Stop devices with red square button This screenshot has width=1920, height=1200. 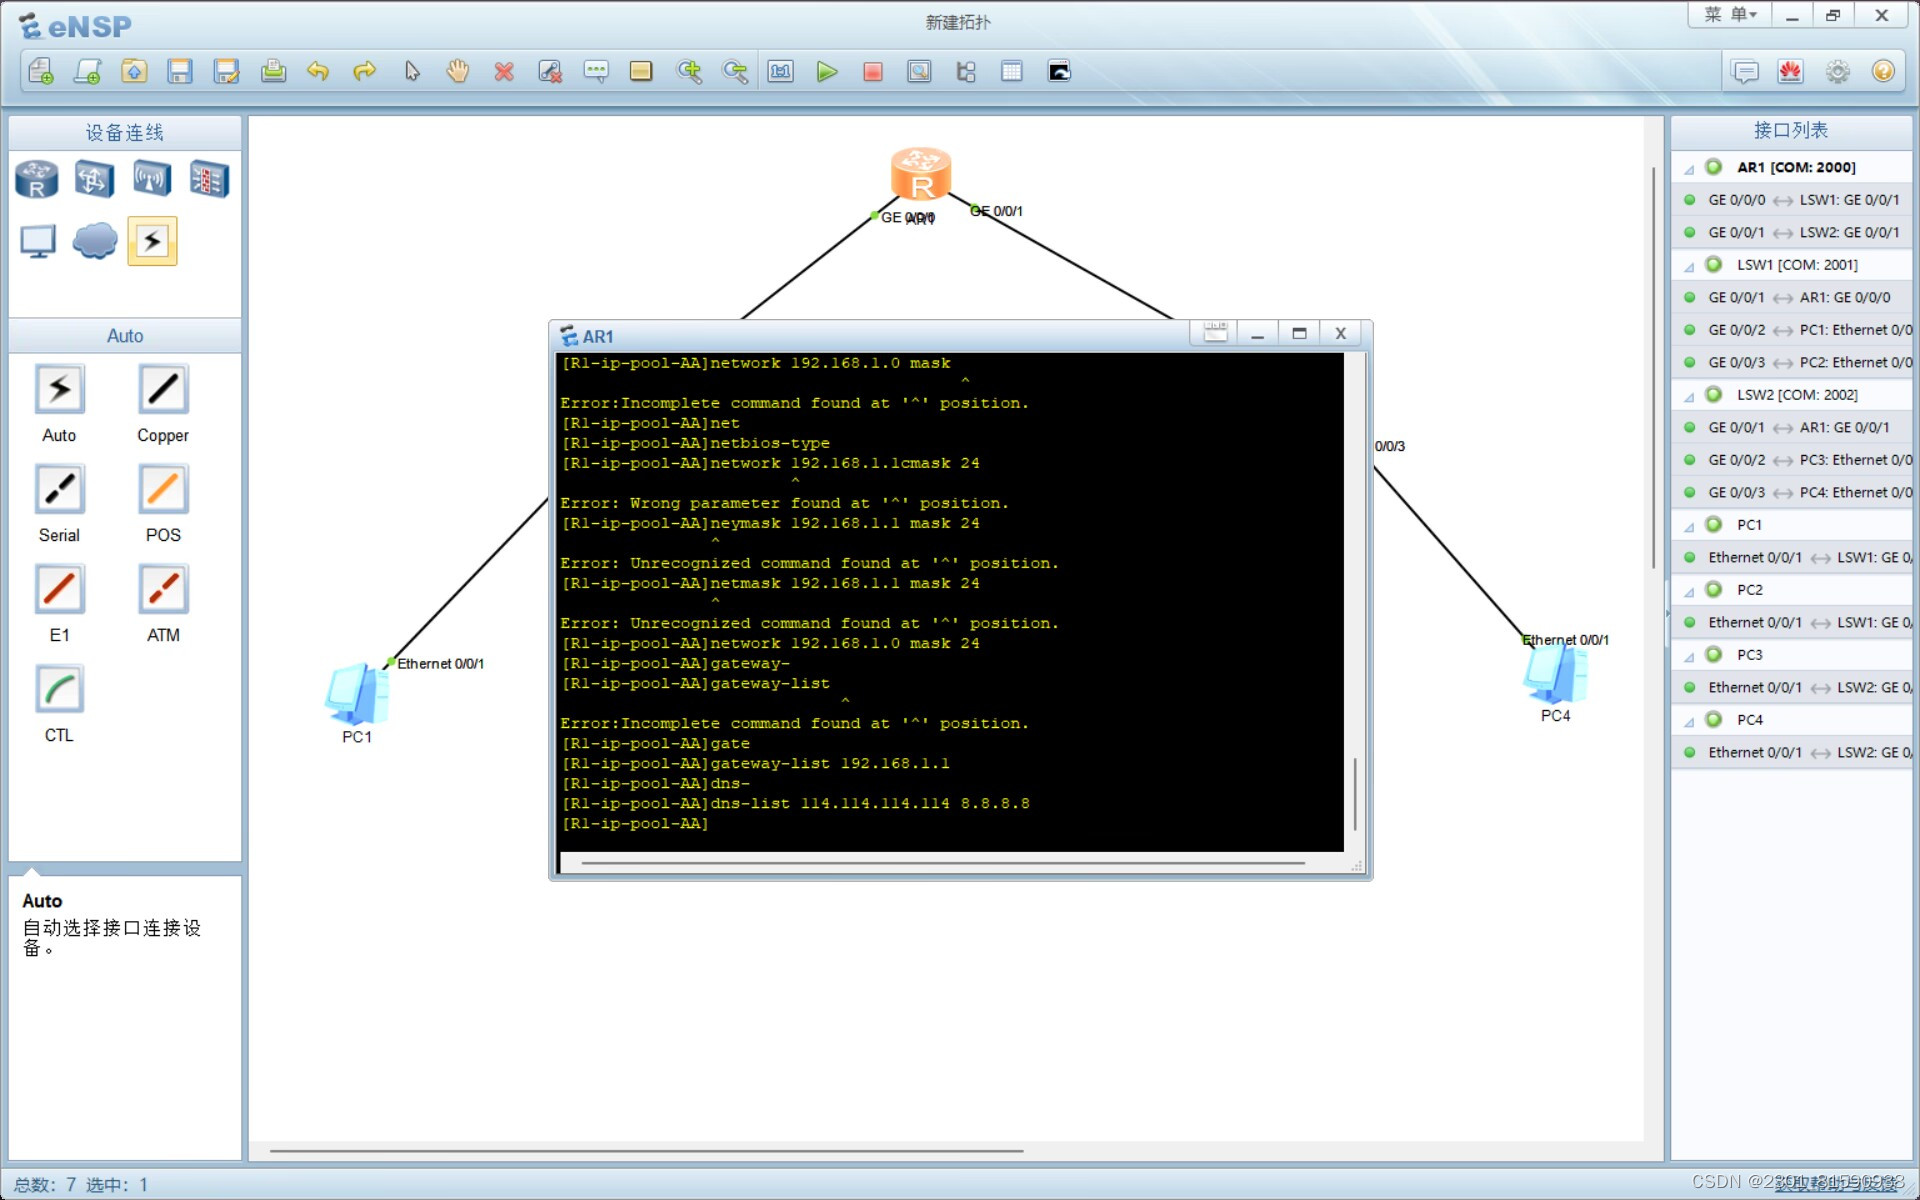point(873,71)
